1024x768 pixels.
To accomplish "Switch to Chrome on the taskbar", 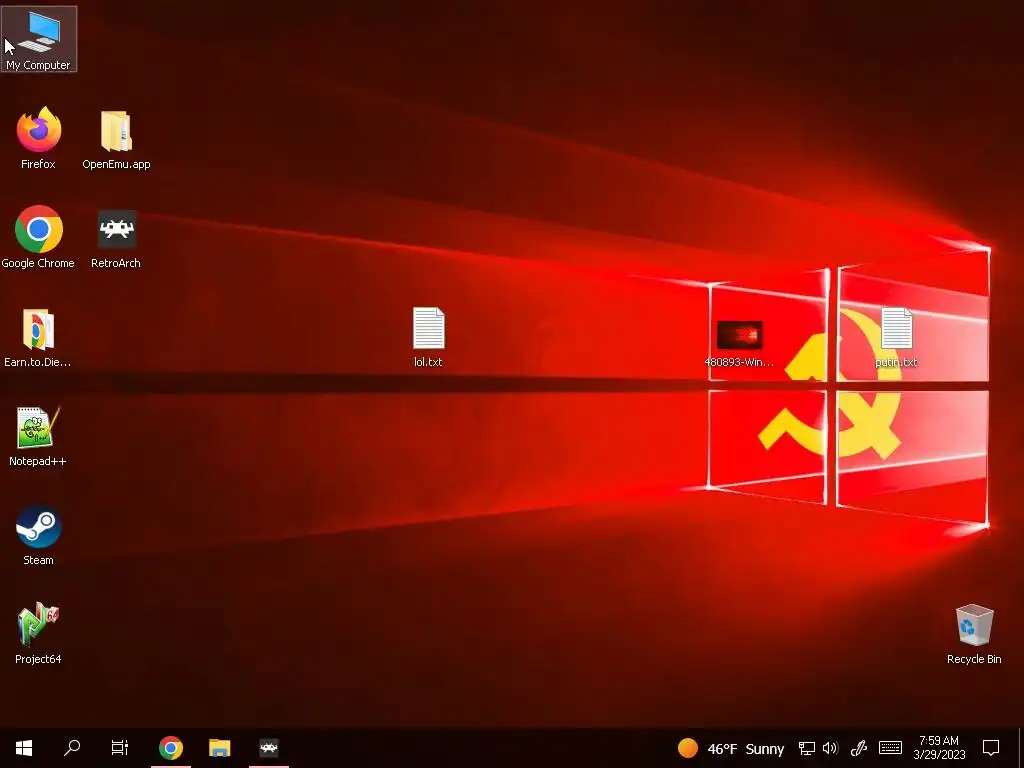I will tap(171, 748).
